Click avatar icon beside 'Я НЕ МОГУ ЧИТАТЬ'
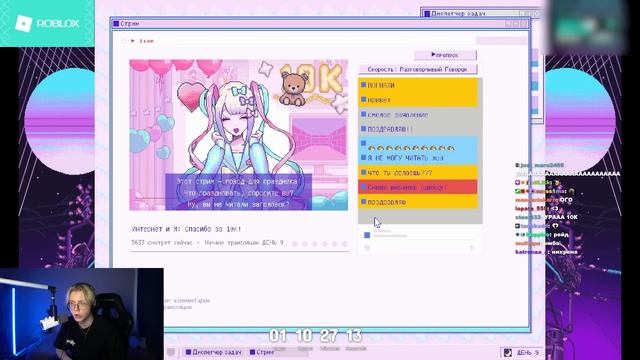Screen dimensions: 640x360 [x=363, y=158]
